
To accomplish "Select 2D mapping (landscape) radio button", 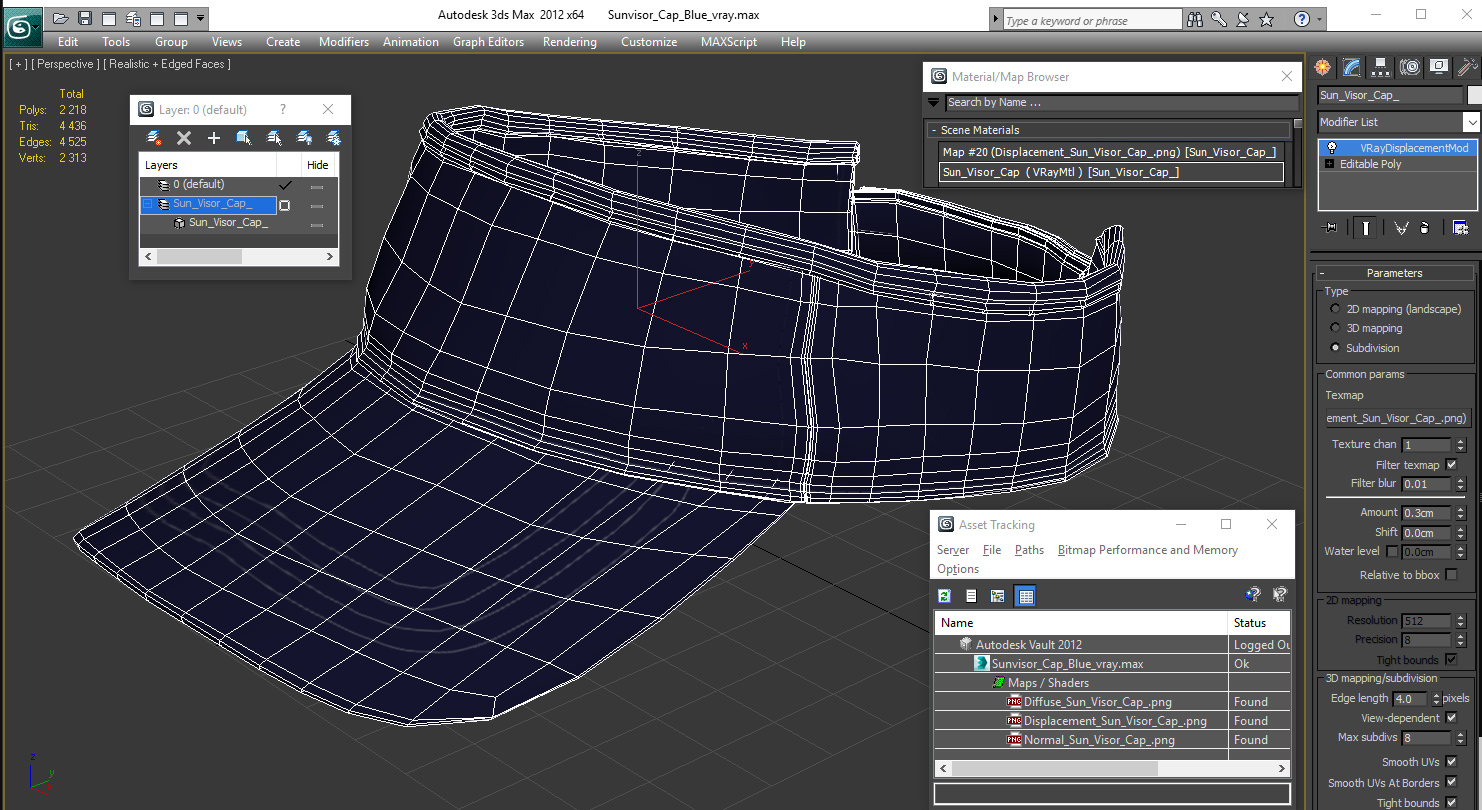I will click(x=1335, y=309).
